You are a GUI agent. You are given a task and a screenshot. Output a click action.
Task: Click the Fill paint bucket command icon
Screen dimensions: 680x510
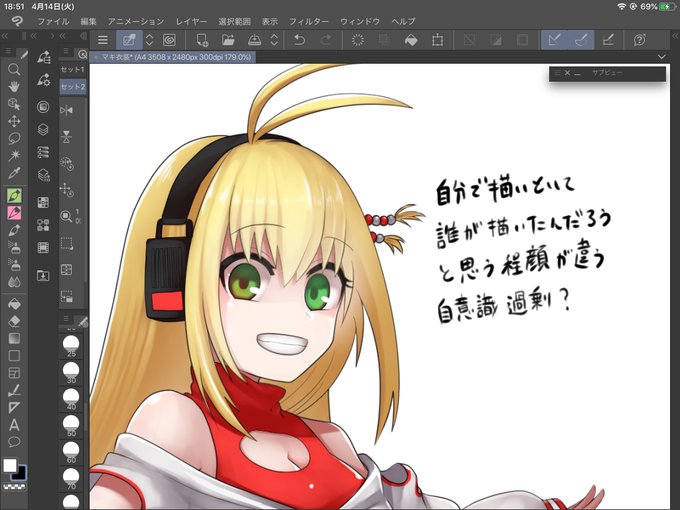[411, 40]
